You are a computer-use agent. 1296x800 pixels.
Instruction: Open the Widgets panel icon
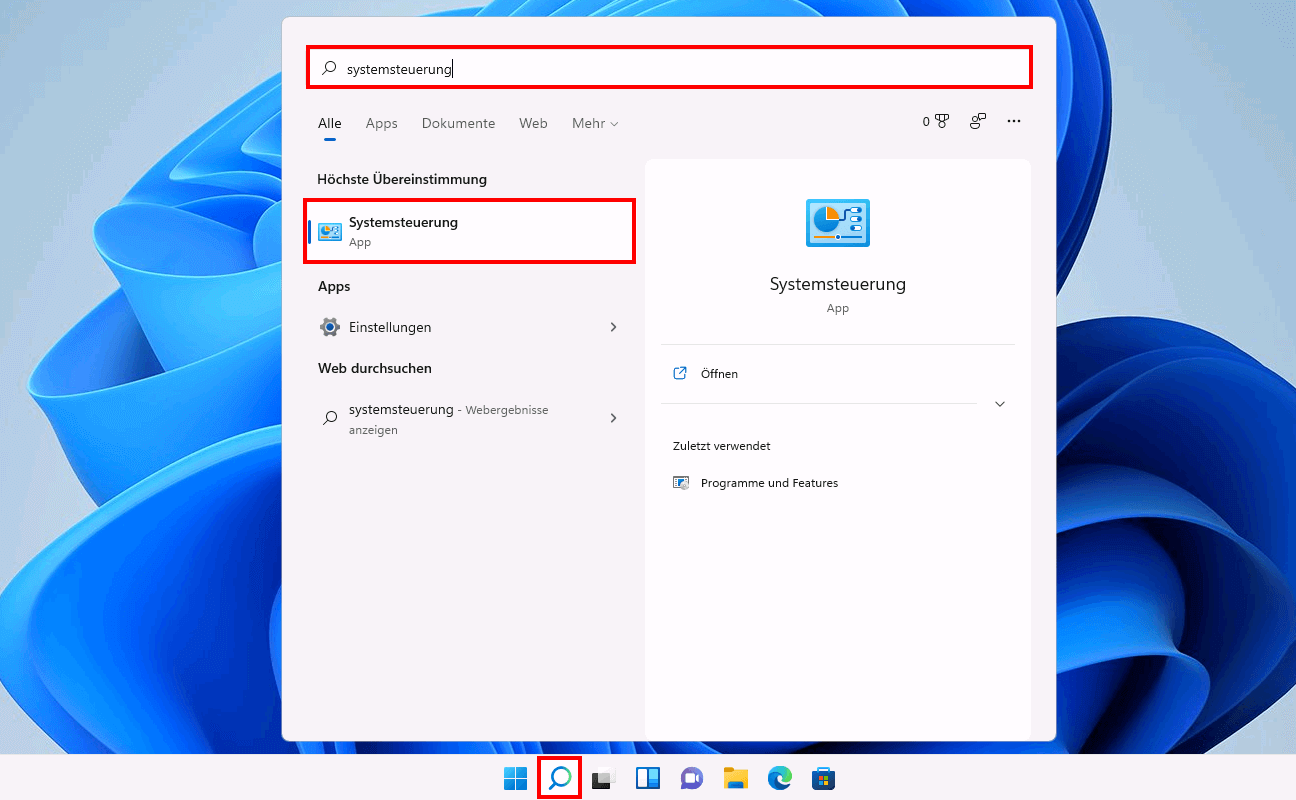648,778
